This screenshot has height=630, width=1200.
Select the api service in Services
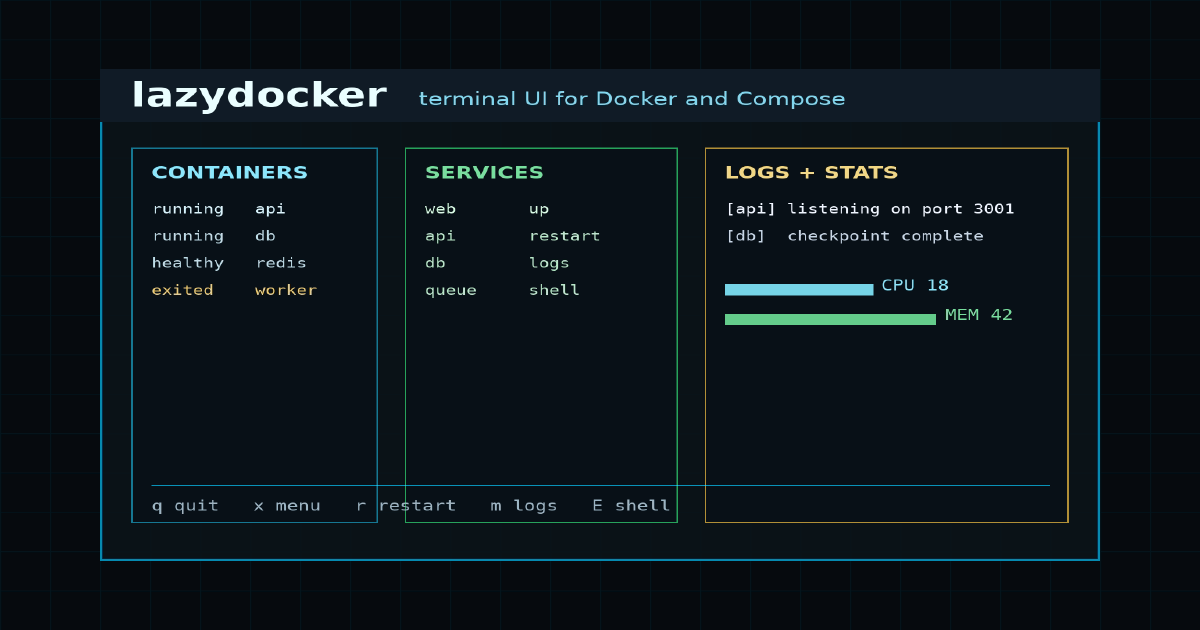pos(440,236)
